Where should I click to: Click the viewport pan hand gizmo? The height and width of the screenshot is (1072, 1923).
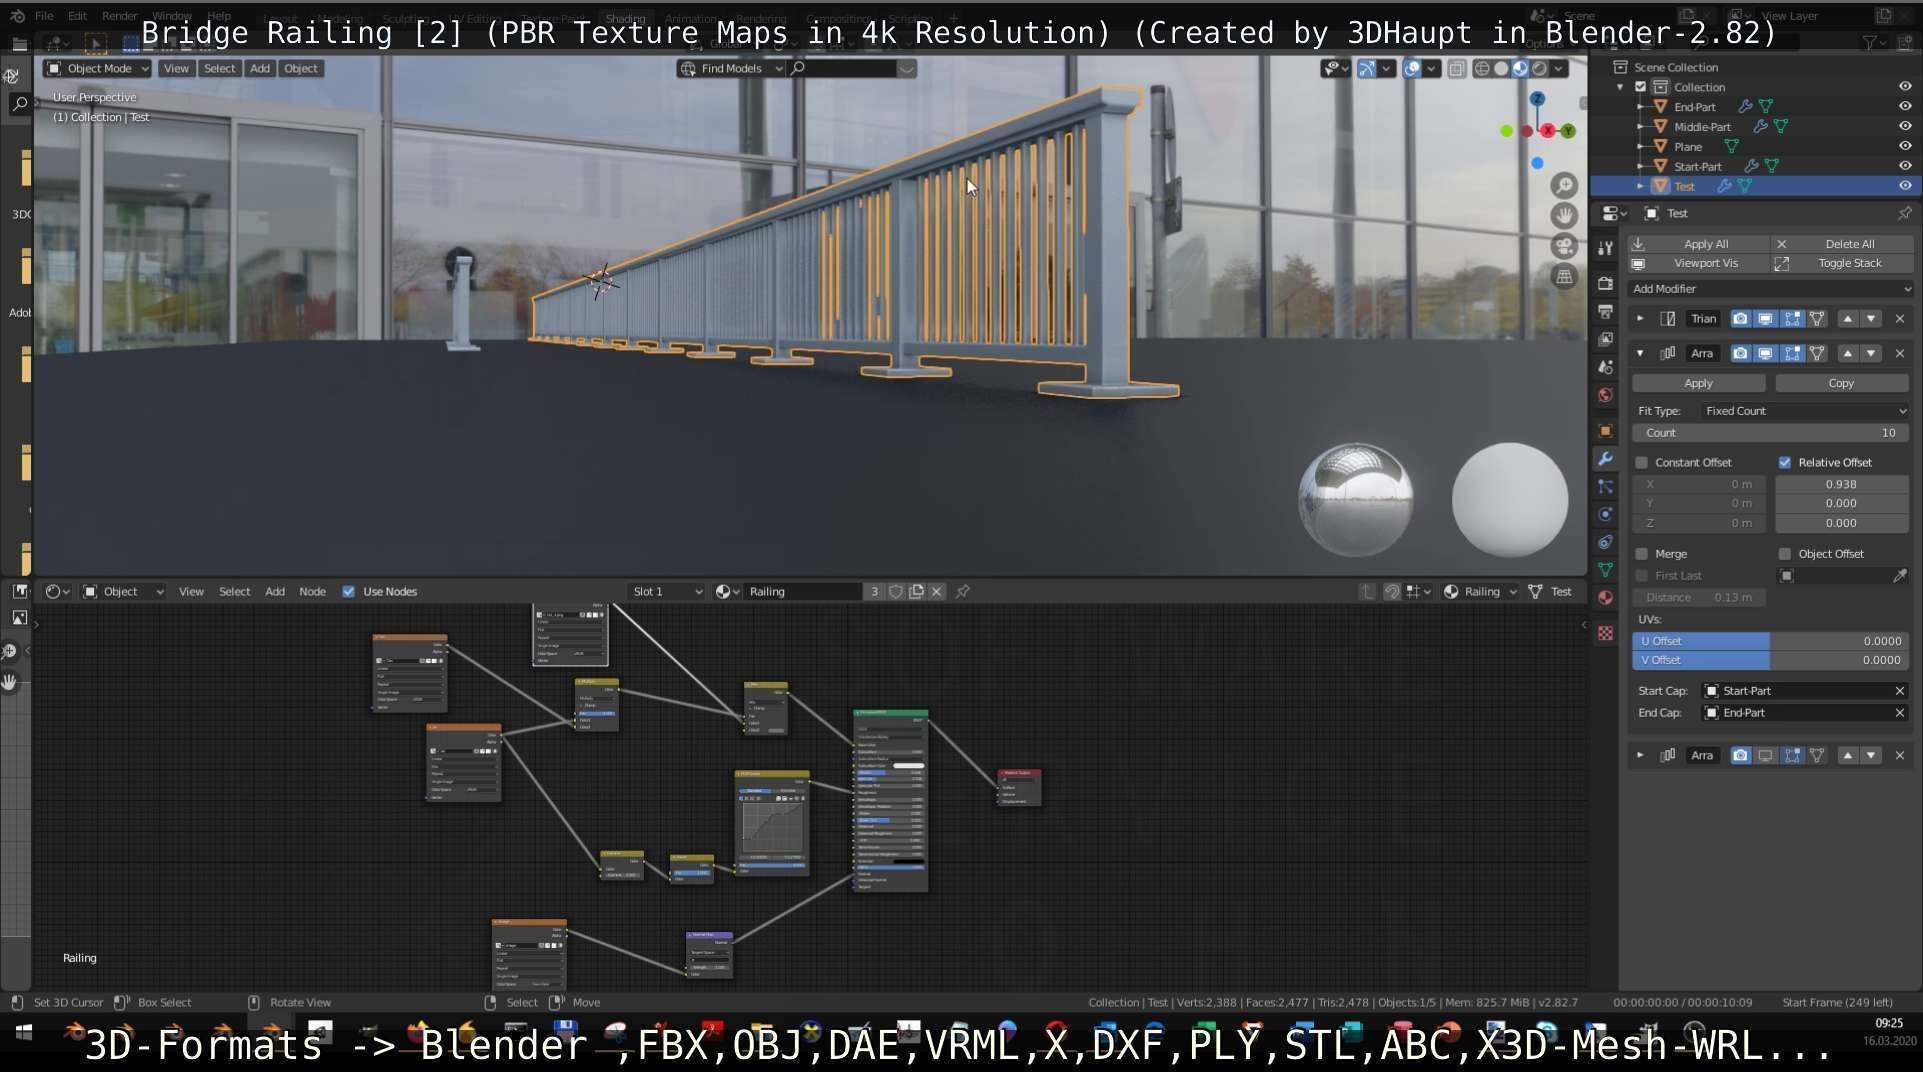point(1564,215)
